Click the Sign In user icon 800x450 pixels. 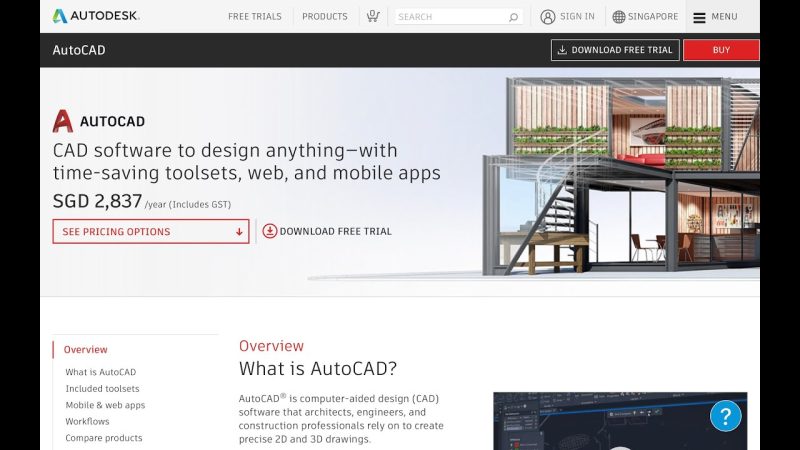click(x=547, y=17)
